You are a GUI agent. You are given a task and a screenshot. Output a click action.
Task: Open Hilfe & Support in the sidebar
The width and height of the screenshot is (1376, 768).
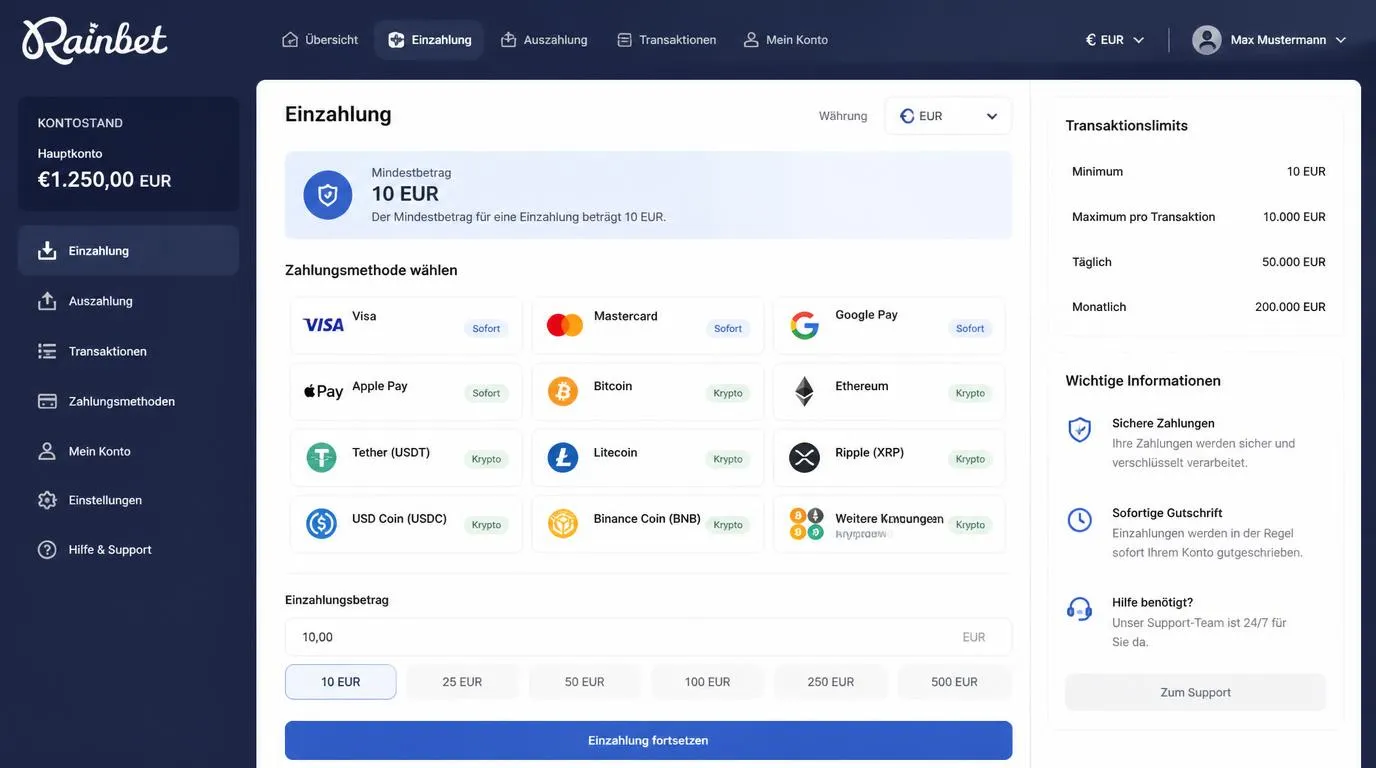point(128,550)
